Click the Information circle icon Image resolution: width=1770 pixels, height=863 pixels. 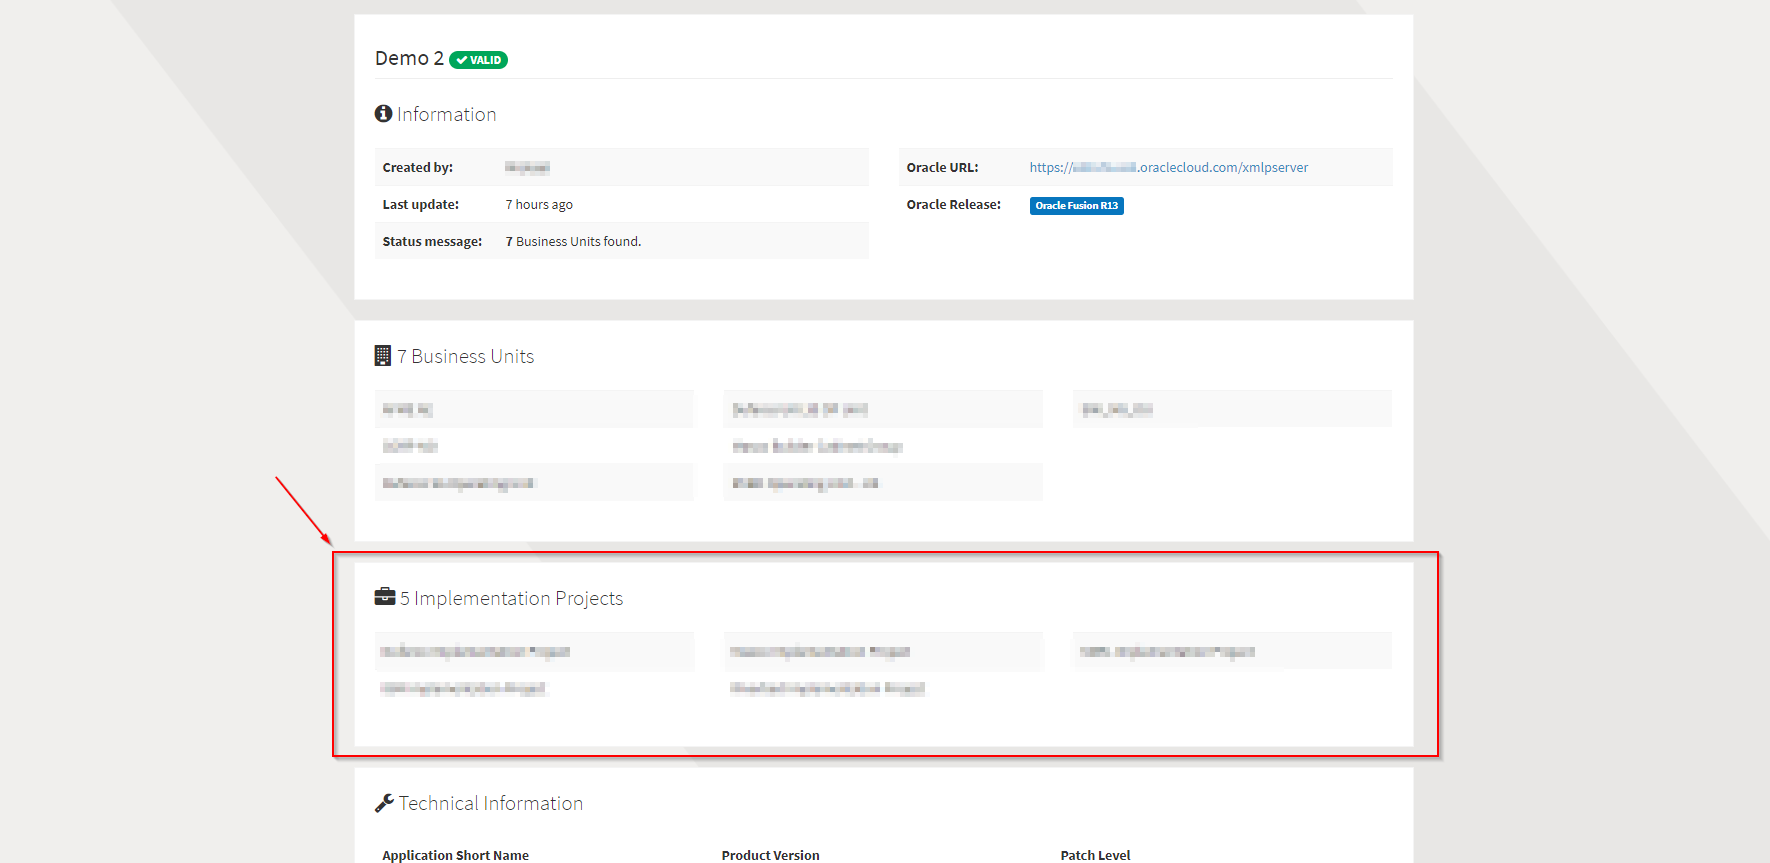click(383, 114)
